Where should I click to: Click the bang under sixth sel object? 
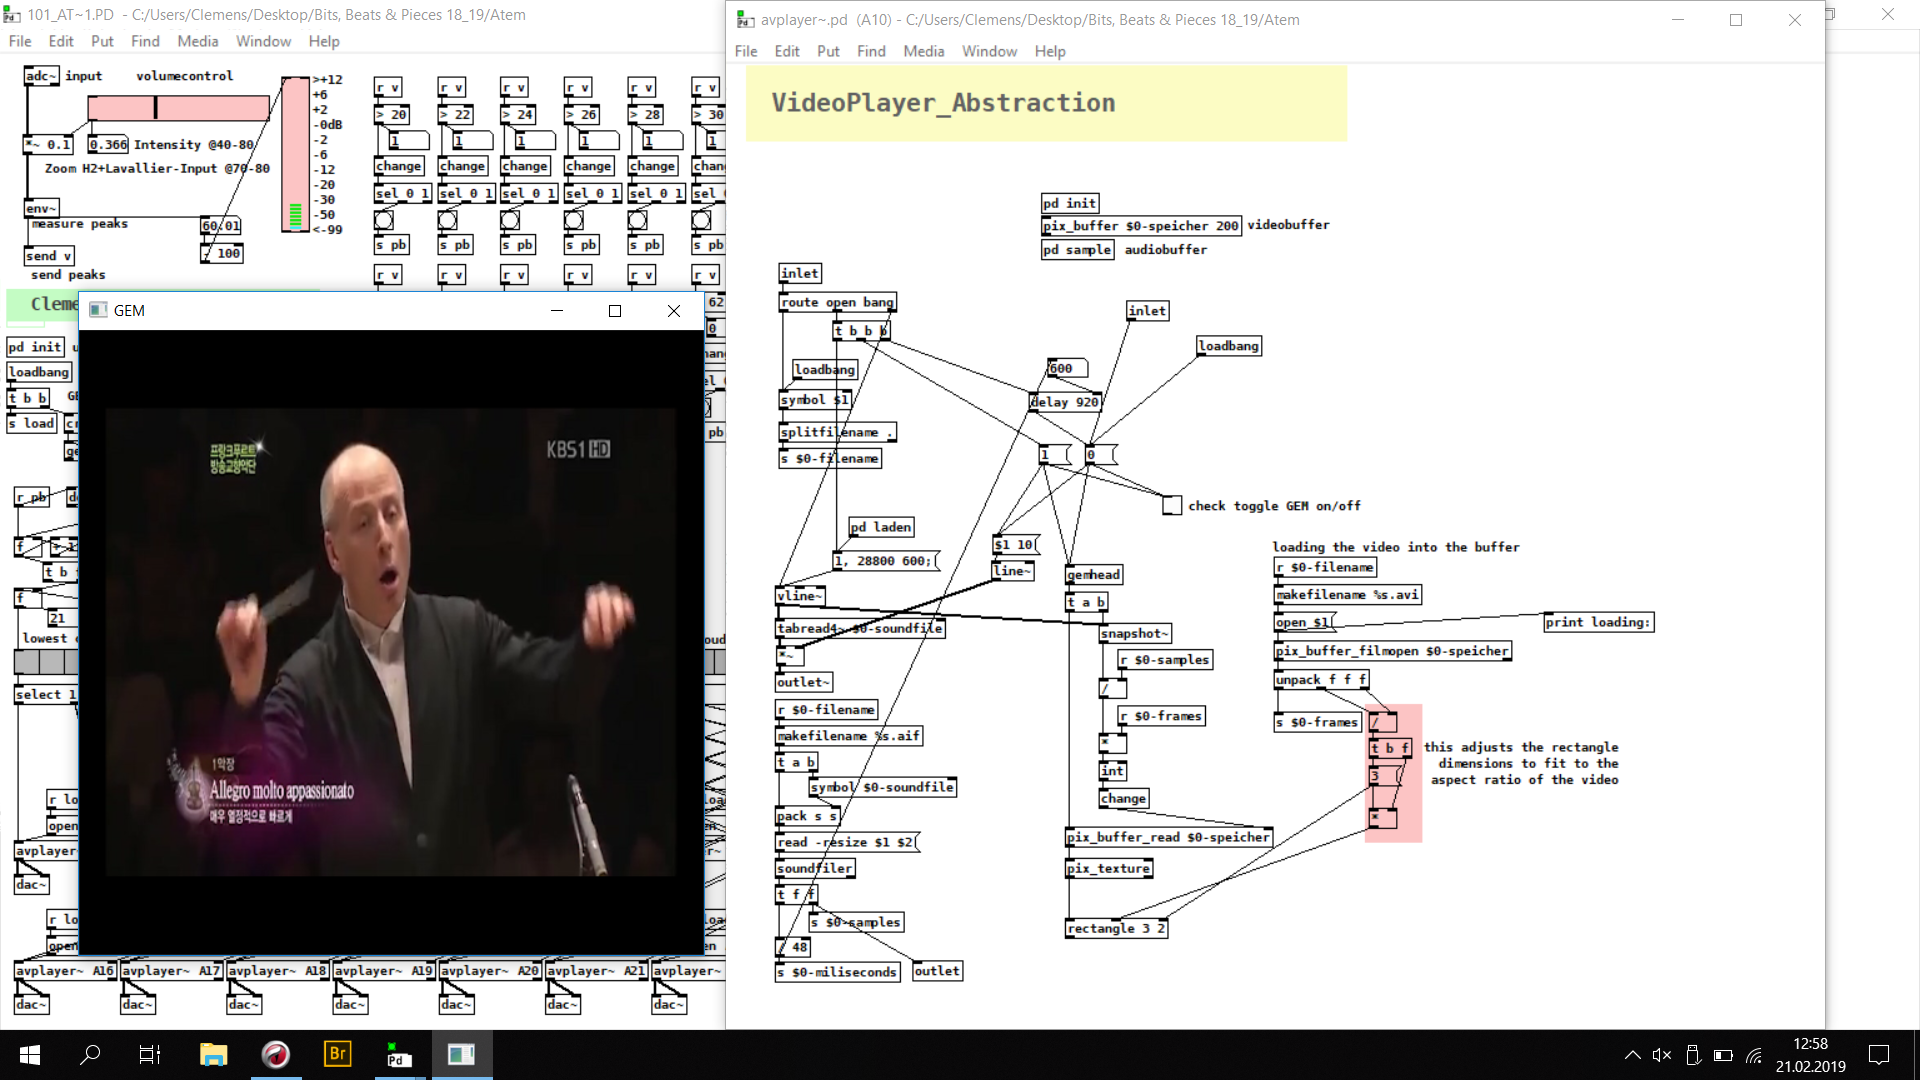[x=702, y=219]
